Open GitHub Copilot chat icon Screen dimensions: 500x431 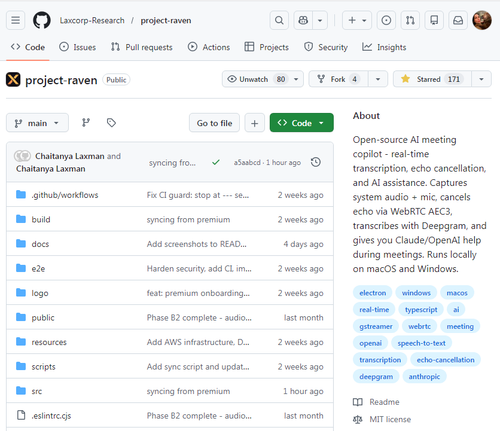(303, 20)
